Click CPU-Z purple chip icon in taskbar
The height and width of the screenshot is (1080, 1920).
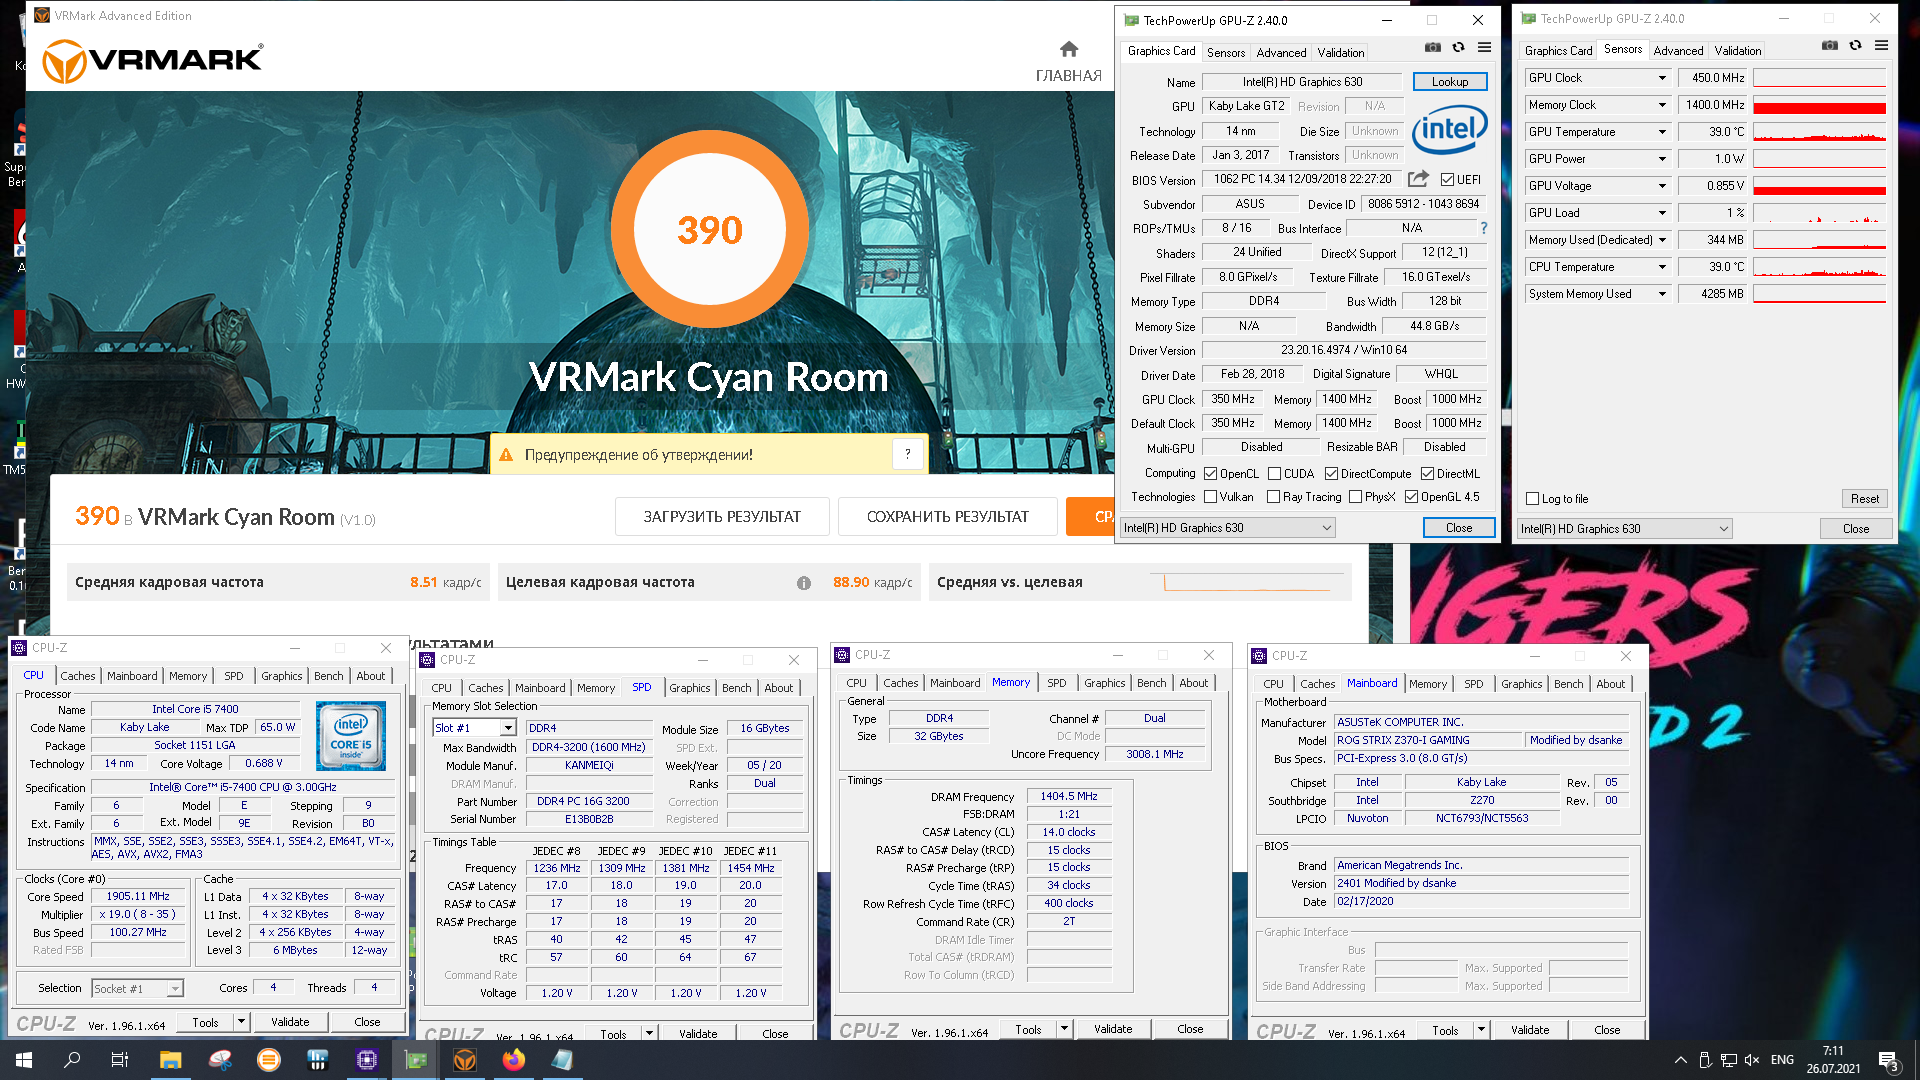367,1060
